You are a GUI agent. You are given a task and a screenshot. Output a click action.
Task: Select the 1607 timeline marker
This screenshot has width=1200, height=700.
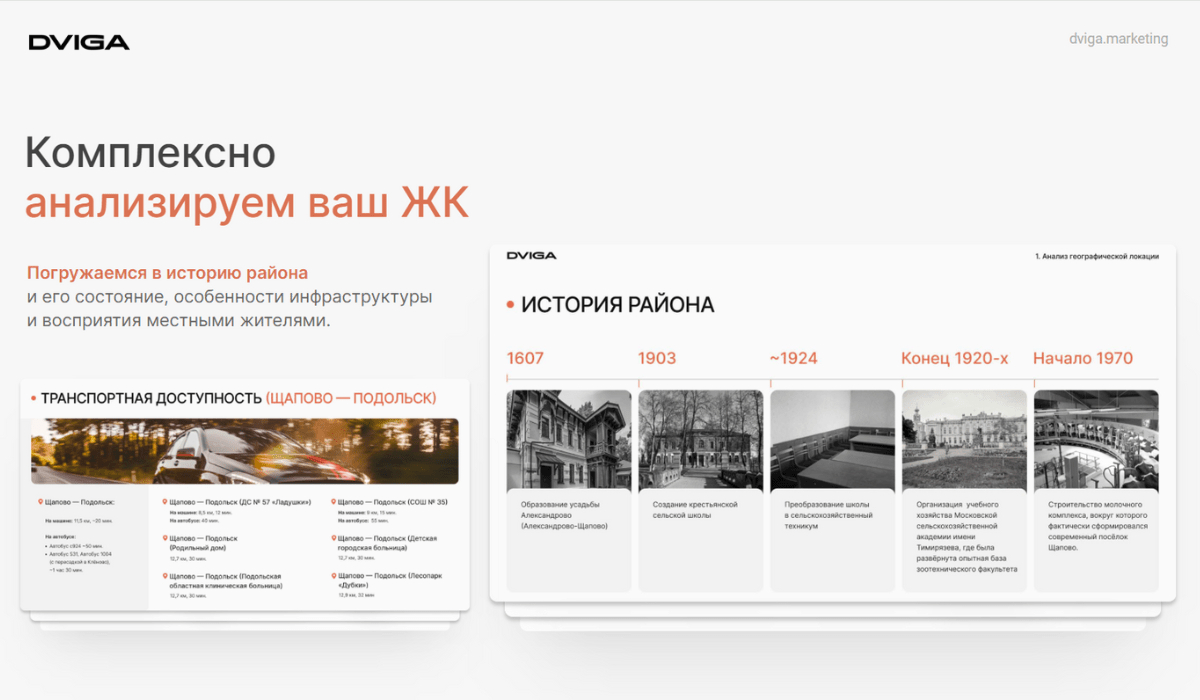click(525, 358)
